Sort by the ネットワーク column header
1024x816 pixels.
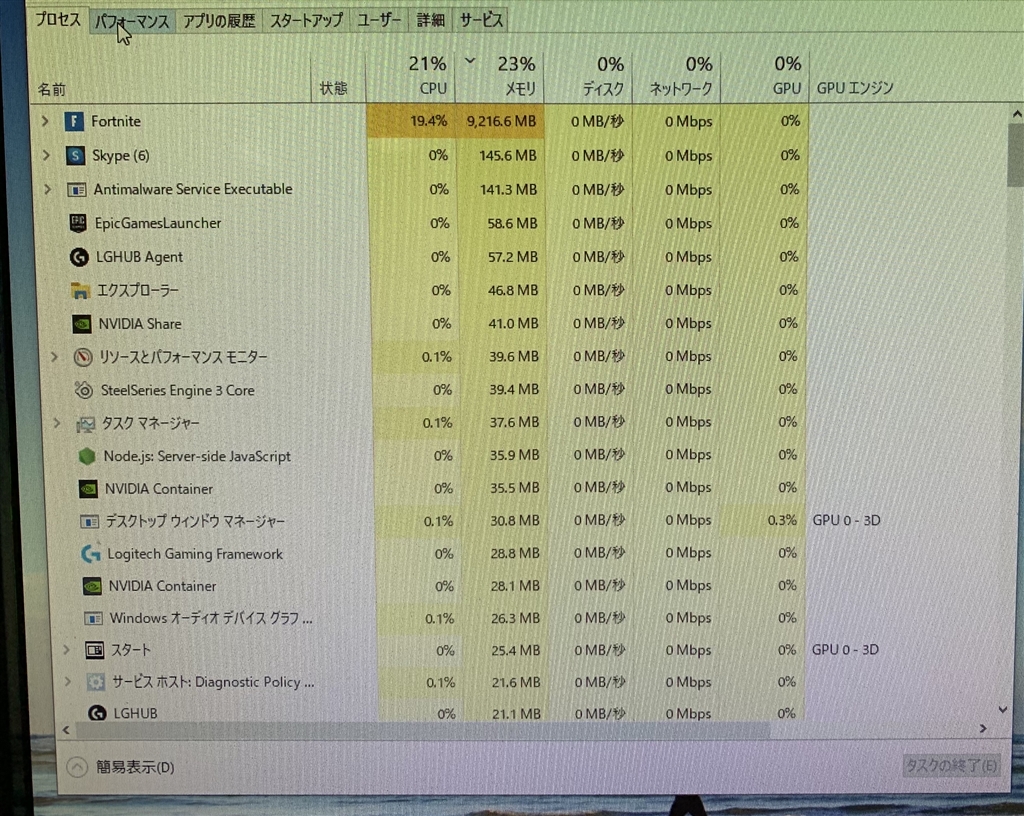tap(677, 76)
